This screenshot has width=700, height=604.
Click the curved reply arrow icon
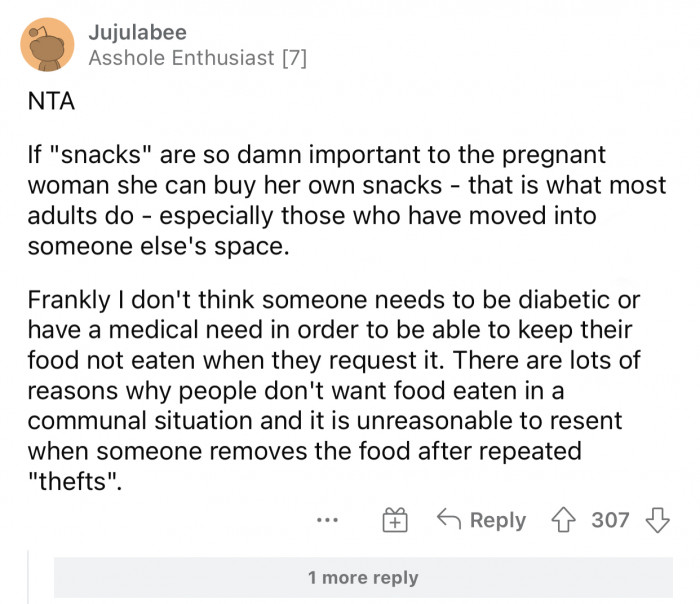click(x=448, y=520)
